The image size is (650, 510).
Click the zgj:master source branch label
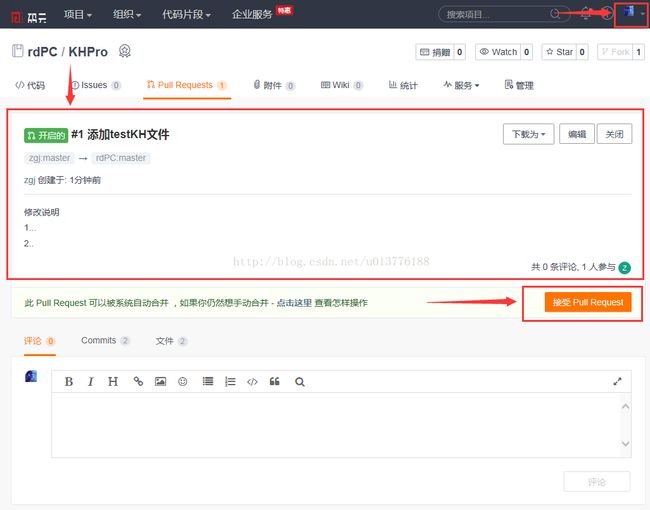[49, 158]
